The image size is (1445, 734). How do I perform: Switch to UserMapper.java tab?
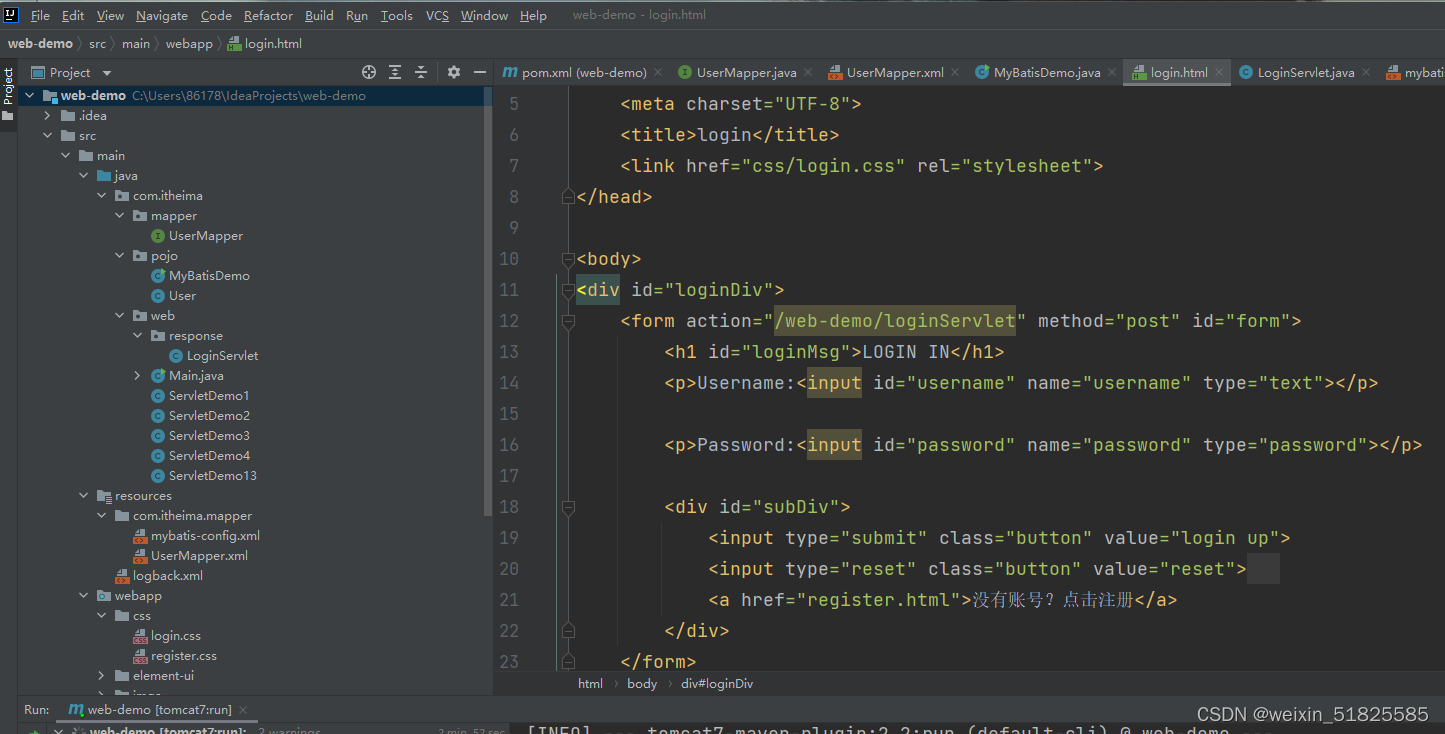tap(746, 72)
